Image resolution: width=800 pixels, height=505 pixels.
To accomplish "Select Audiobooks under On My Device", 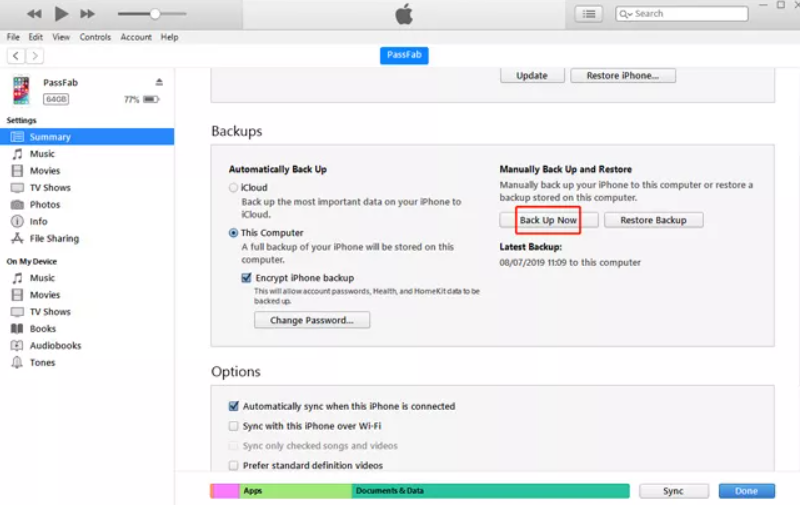I will [x=55, y=346].
